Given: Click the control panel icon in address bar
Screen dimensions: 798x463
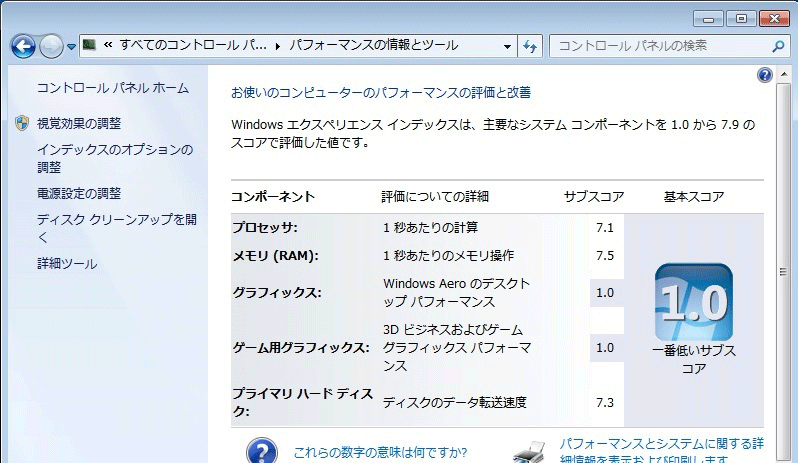Looking at the screenshot, I should coord(90,45).
